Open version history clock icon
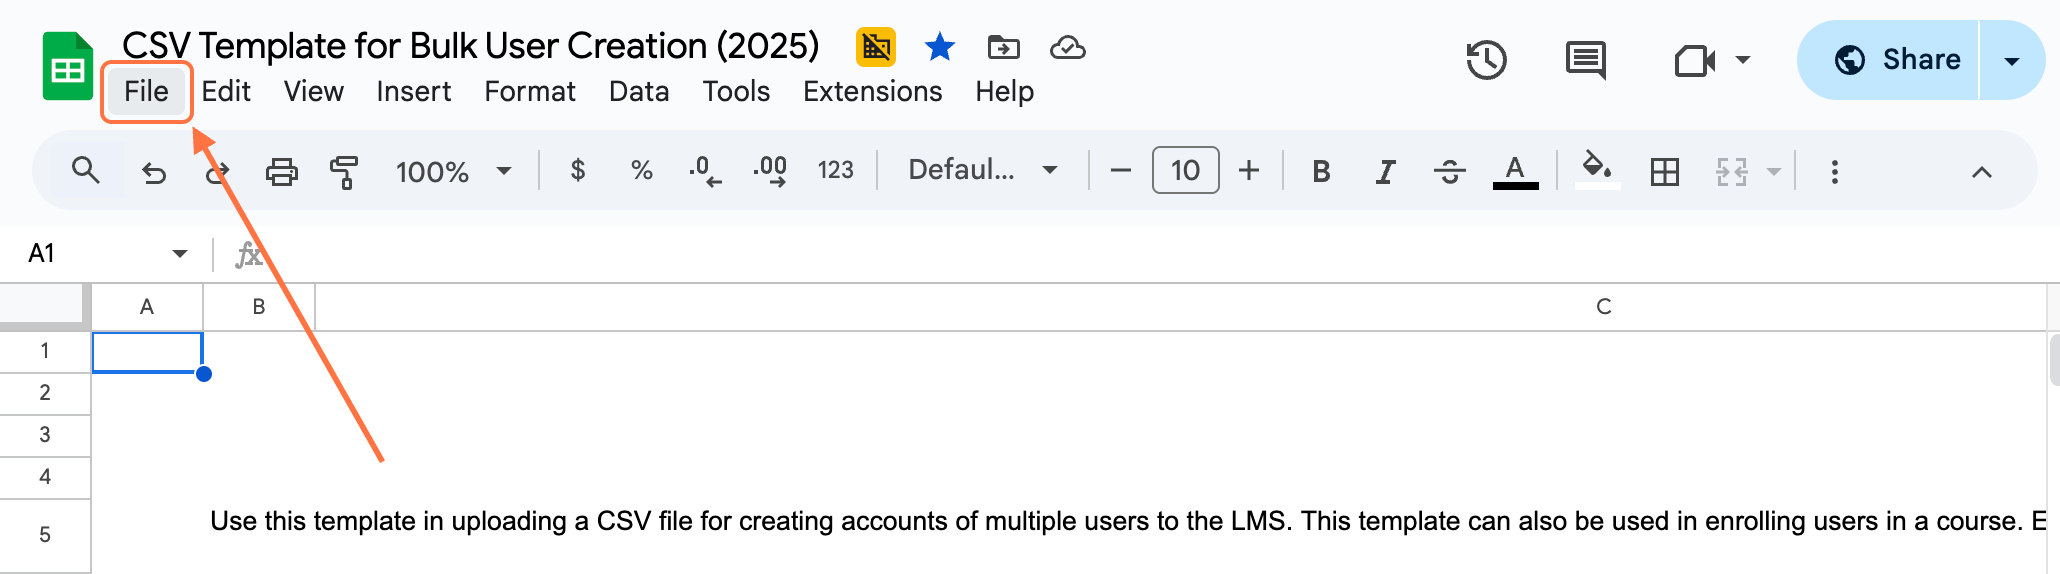2060x574 pixels. pos(1486,60)
